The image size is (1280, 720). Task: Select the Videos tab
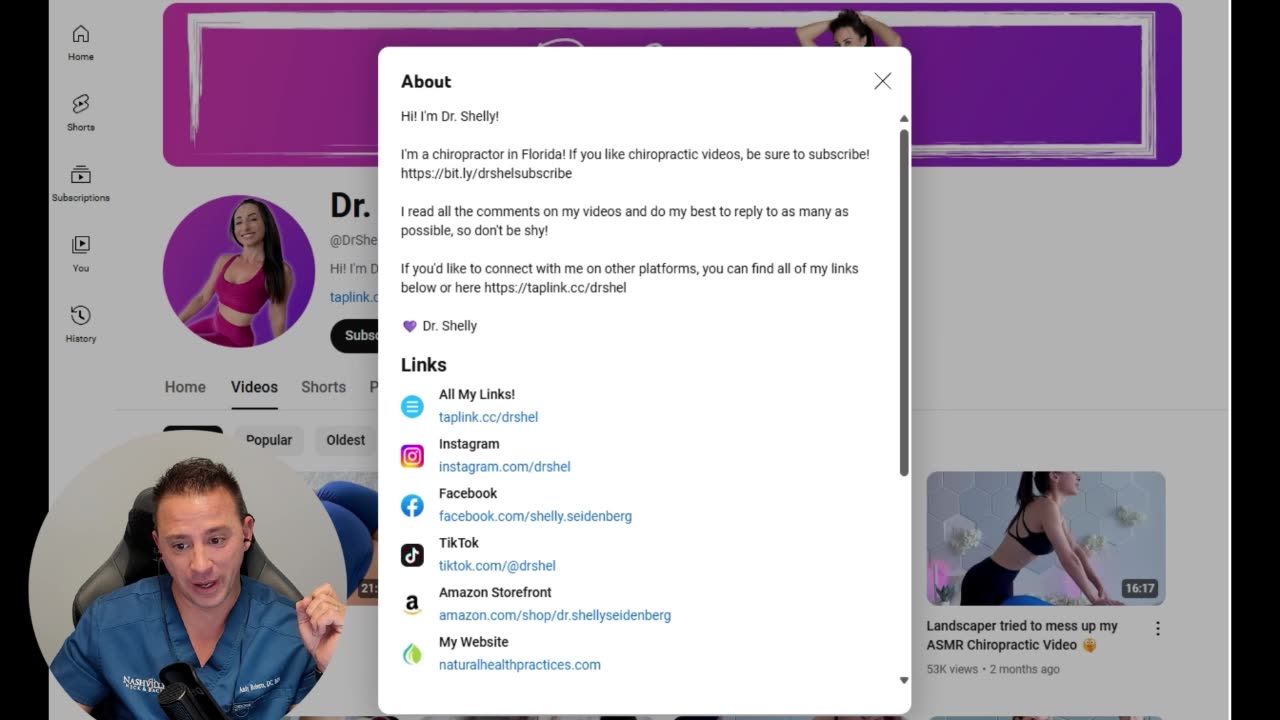(254, 387)
